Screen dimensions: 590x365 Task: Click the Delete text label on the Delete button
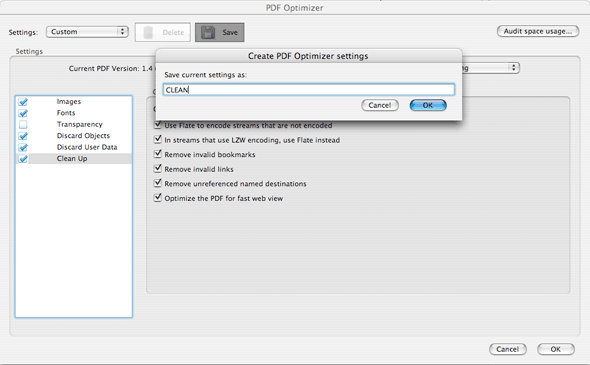[173, 32]
